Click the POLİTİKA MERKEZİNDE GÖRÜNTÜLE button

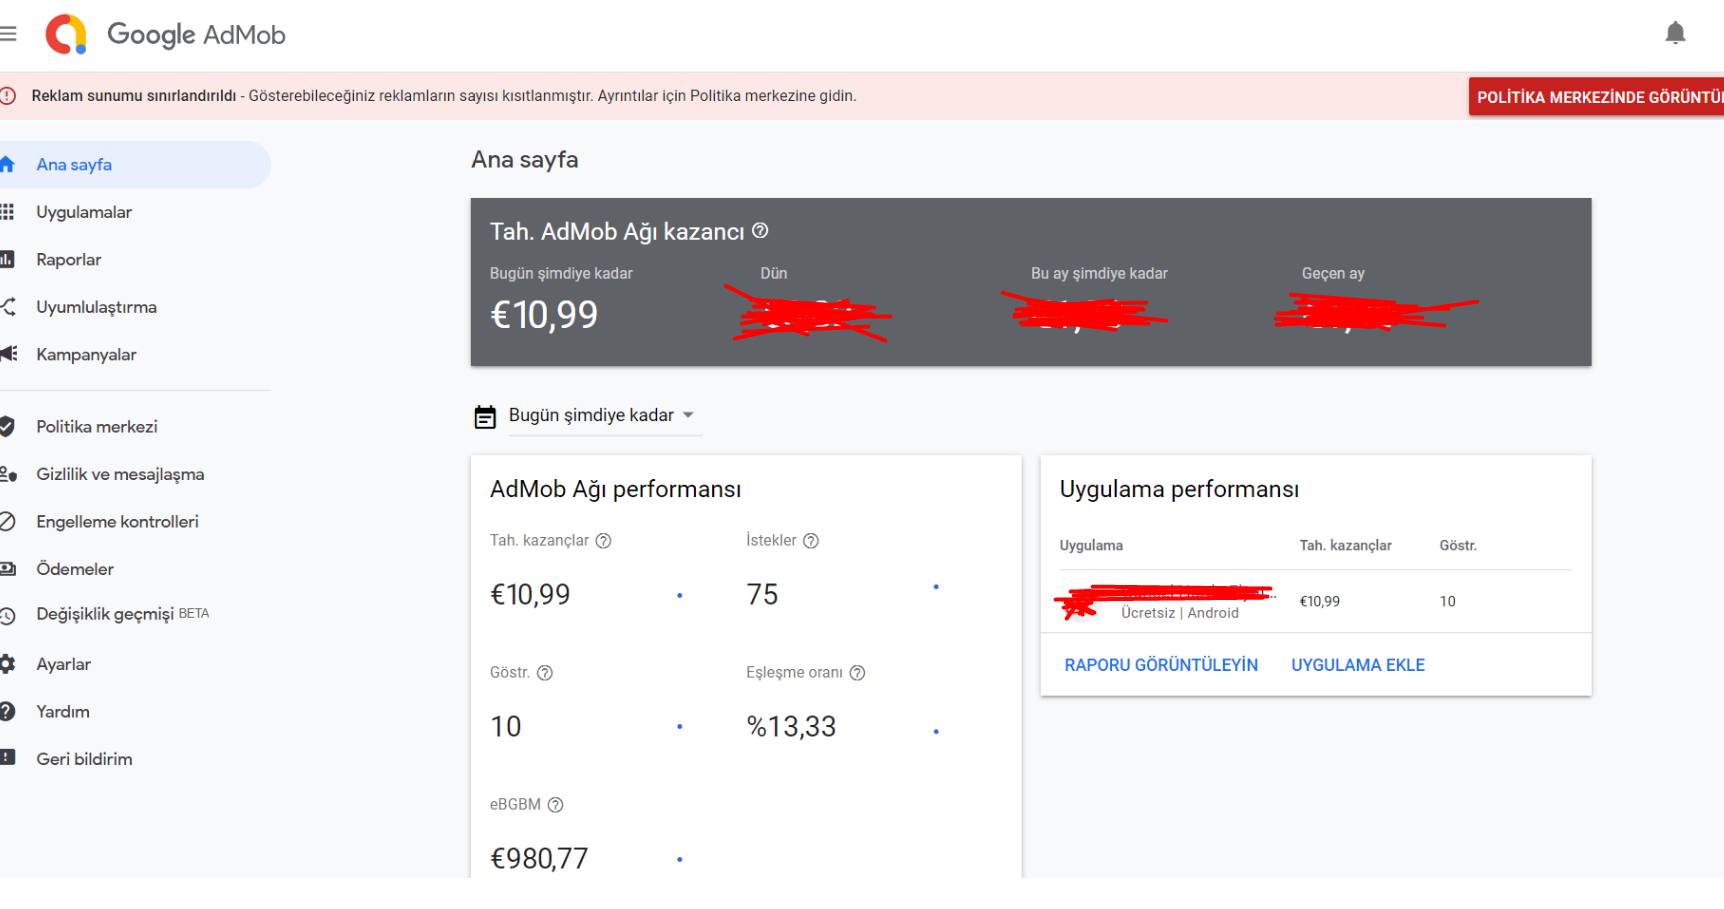click(x=1597, y=97)
